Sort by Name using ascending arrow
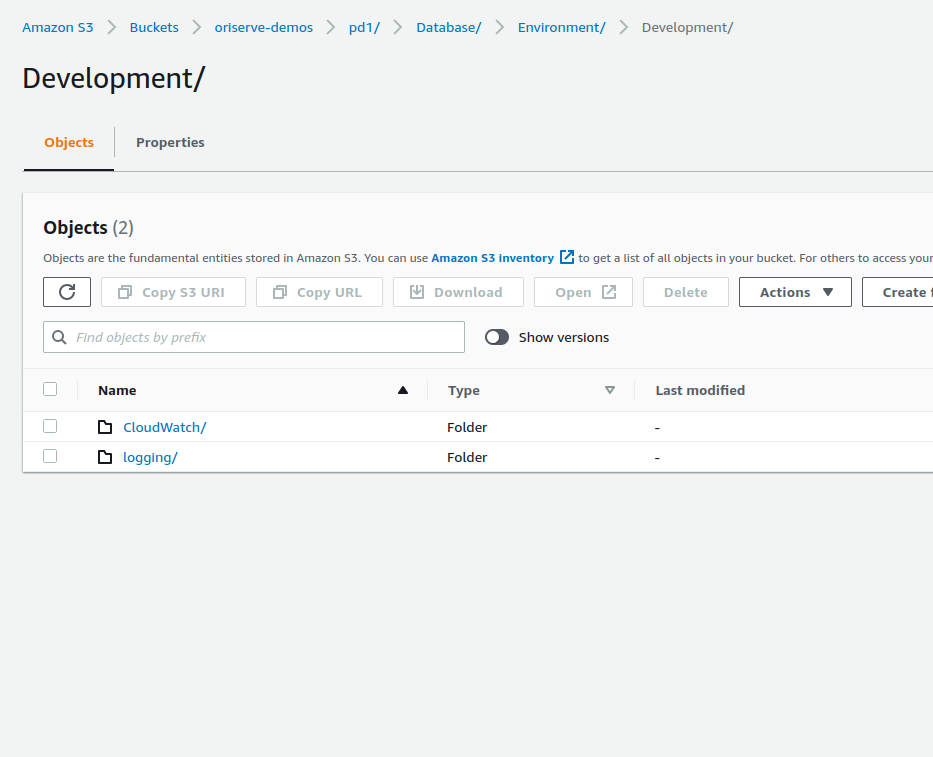Screen dimensions: 933x757 click(x=403, y=390)
